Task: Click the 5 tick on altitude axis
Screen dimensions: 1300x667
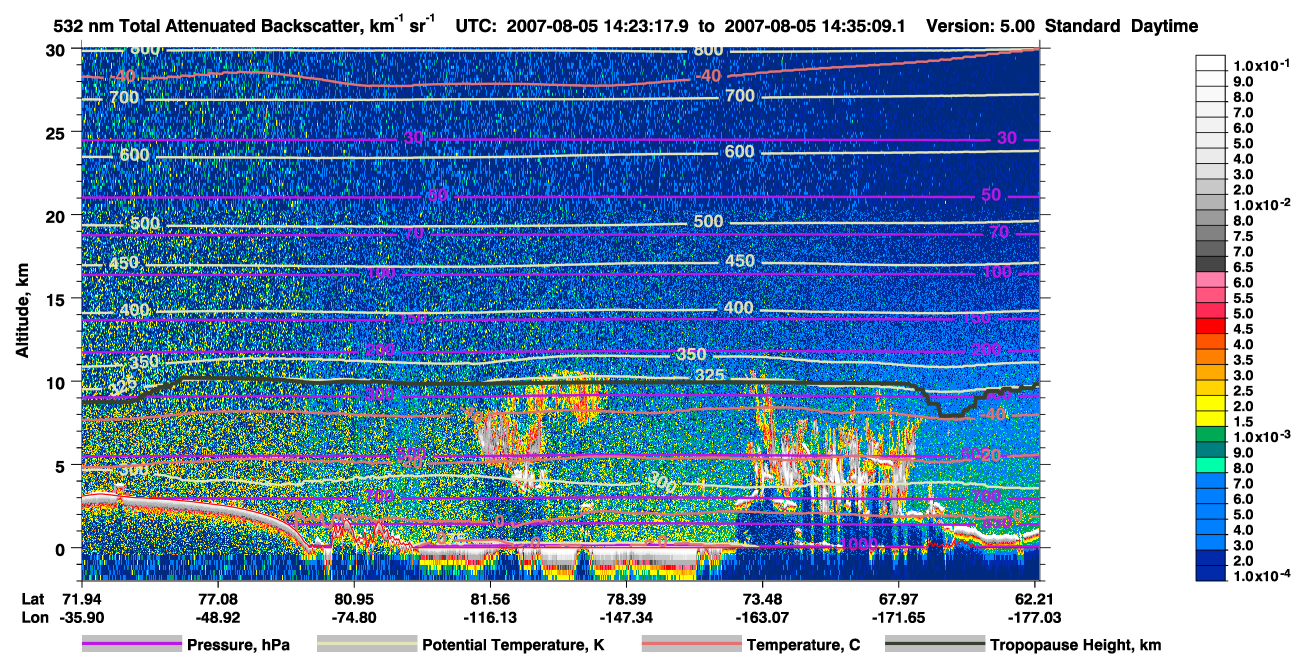Action: [x=63, y=465]
